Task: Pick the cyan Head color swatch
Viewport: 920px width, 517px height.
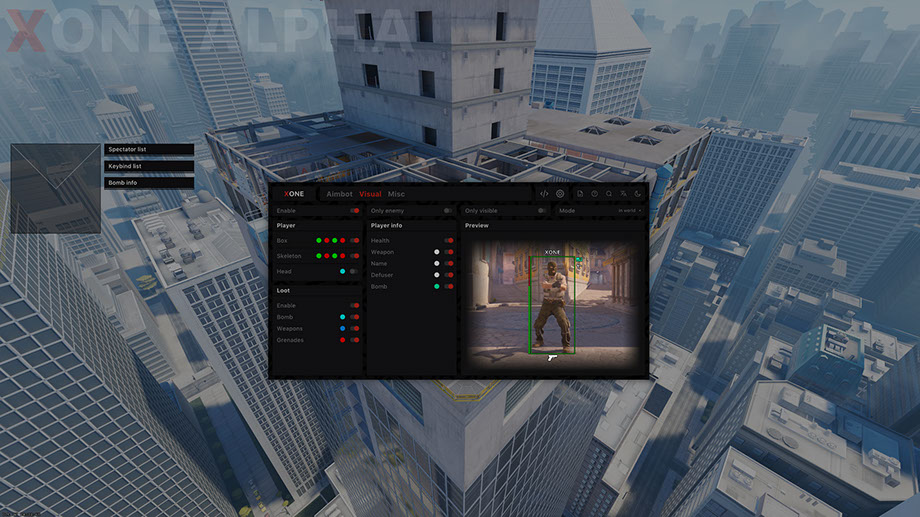Action: pyautogui.click(x=342, y=271)
